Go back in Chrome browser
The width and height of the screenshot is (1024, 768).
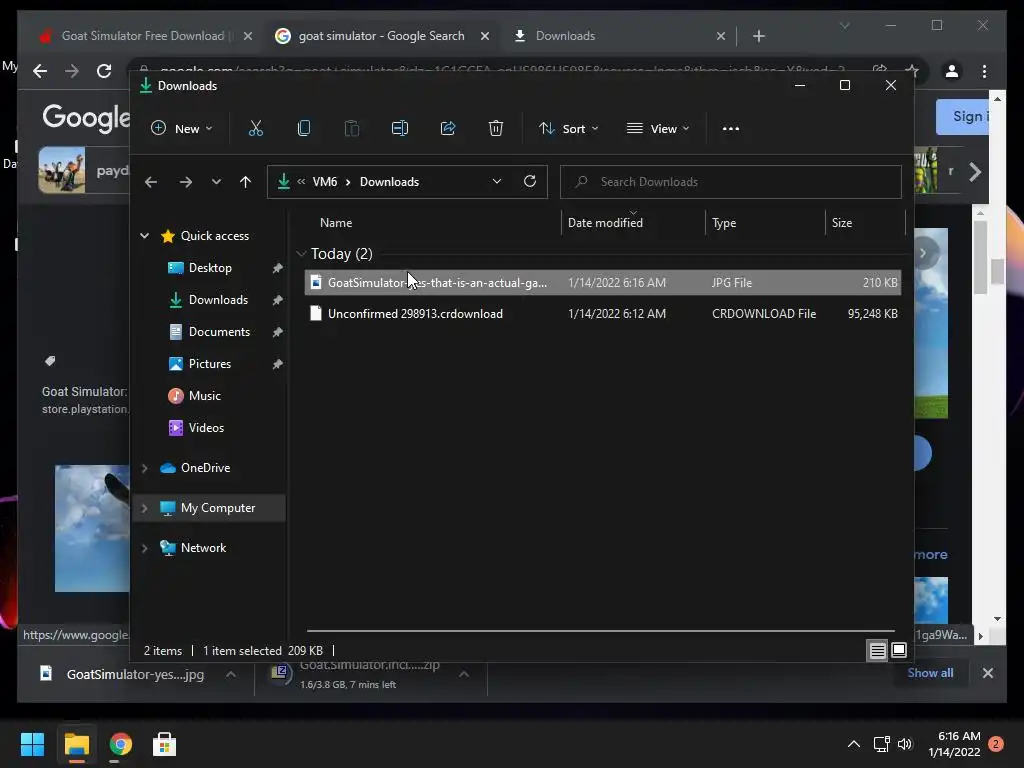[x=40, y=71]
